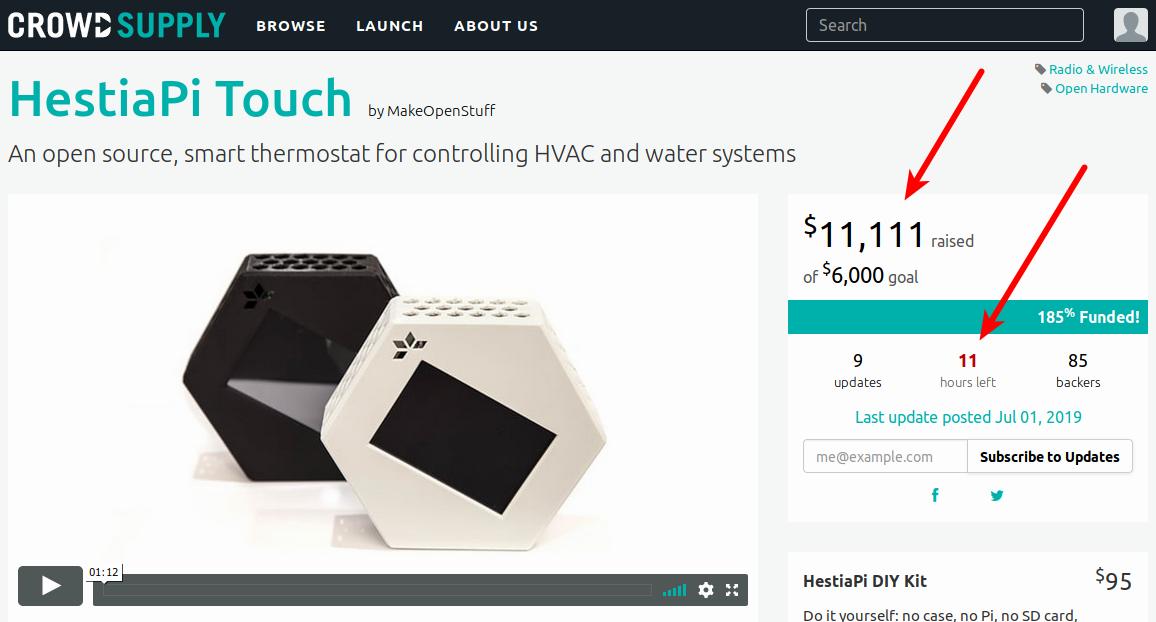1156x622 pixels.
Task: Click the video progress bar
Action: point(377,590)
